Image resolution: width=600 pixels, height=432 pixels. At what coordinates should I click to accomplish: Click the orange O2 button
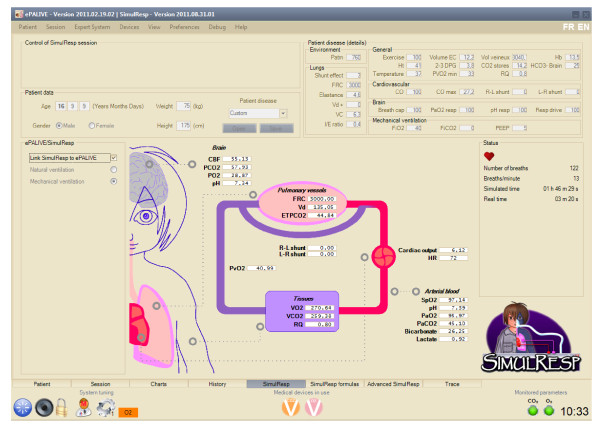tap(128, 412)
